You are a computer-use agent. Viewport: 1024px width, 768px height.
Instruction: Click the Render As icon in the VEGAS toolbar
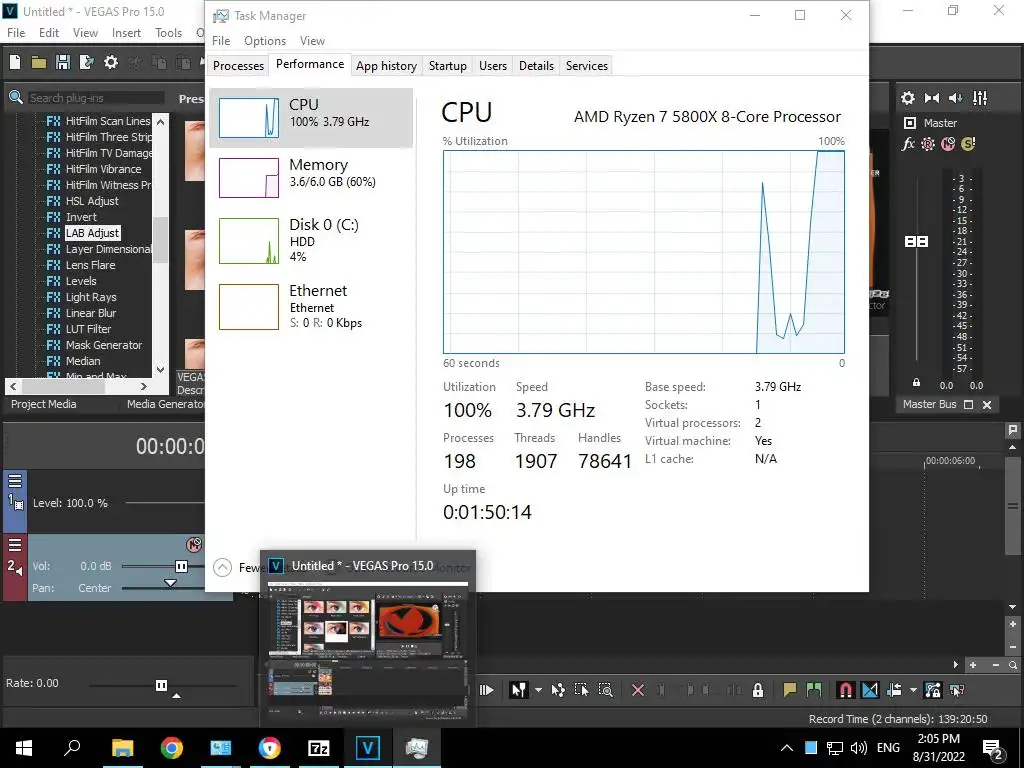pyautogui.click(x=86, y=62)
